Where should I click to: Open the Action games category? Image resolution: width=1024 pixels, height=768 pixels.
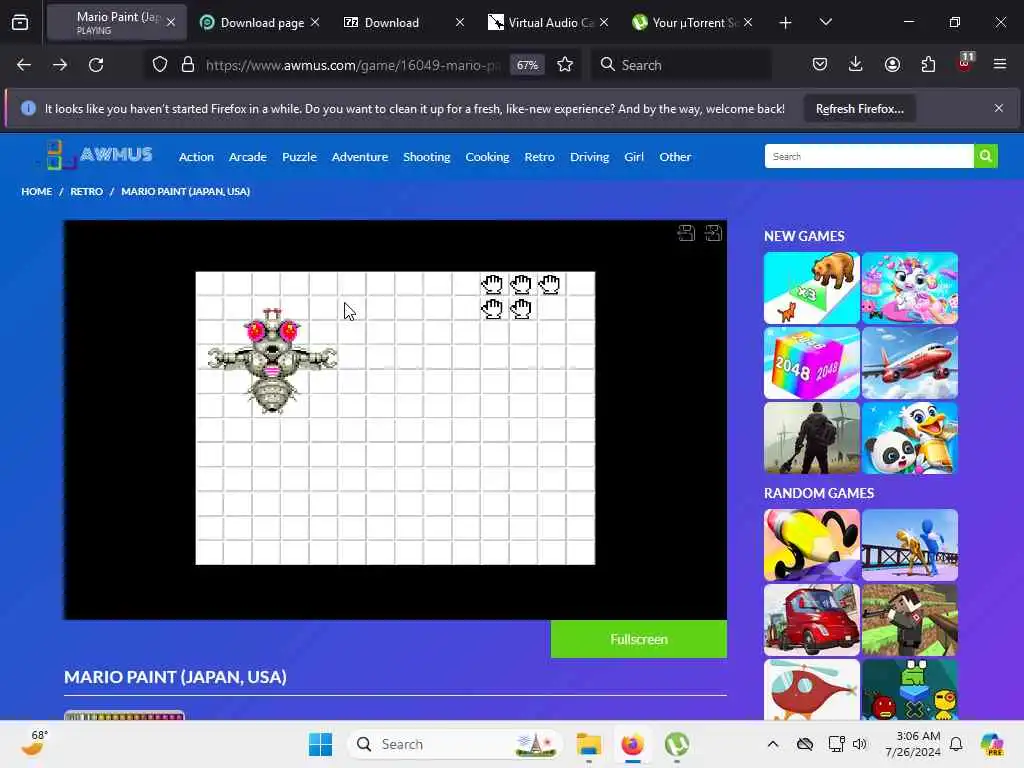tap(196, 157)
